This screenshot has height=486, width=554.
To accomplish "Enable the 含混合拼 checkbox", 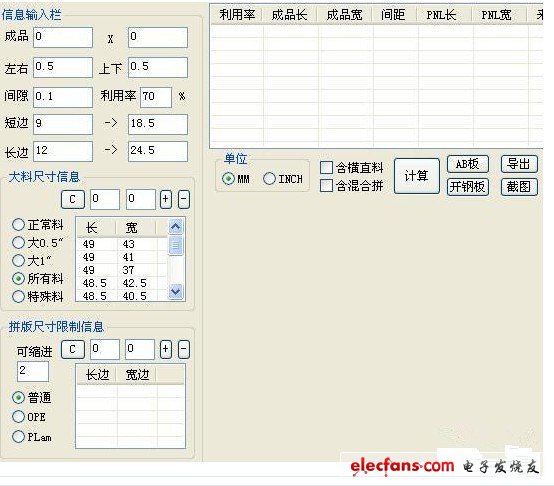I will click(326, 185).
